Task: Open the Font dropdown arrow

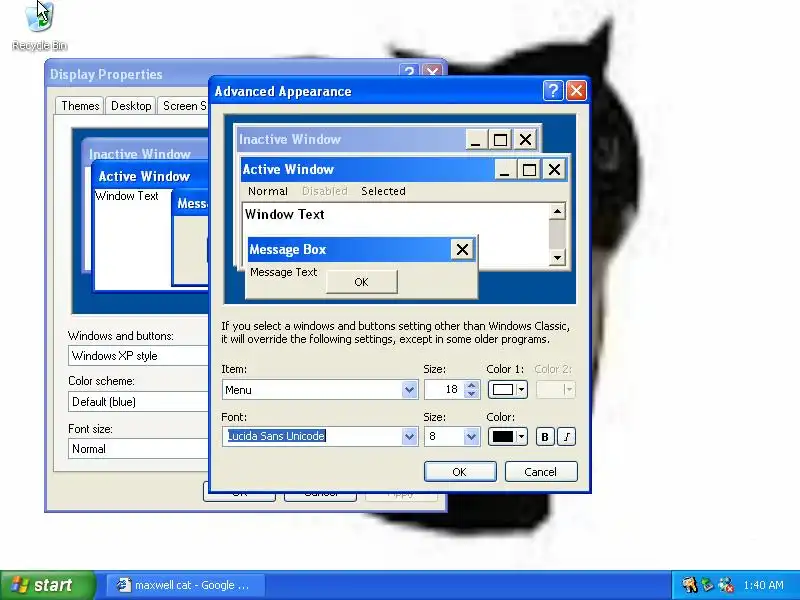Action: click(x=409, y=437)
